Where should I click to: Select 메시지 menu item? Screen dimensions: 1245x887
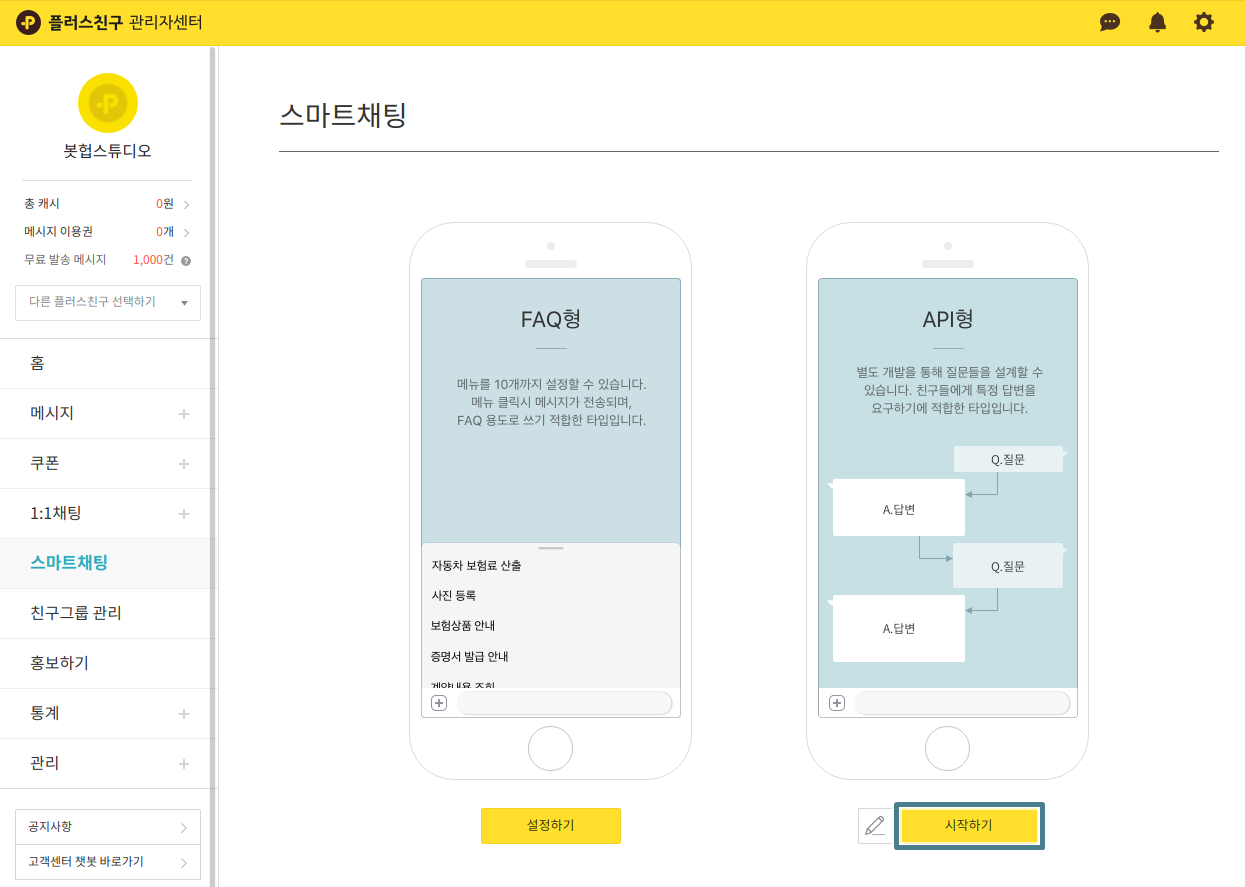point(105,413)
